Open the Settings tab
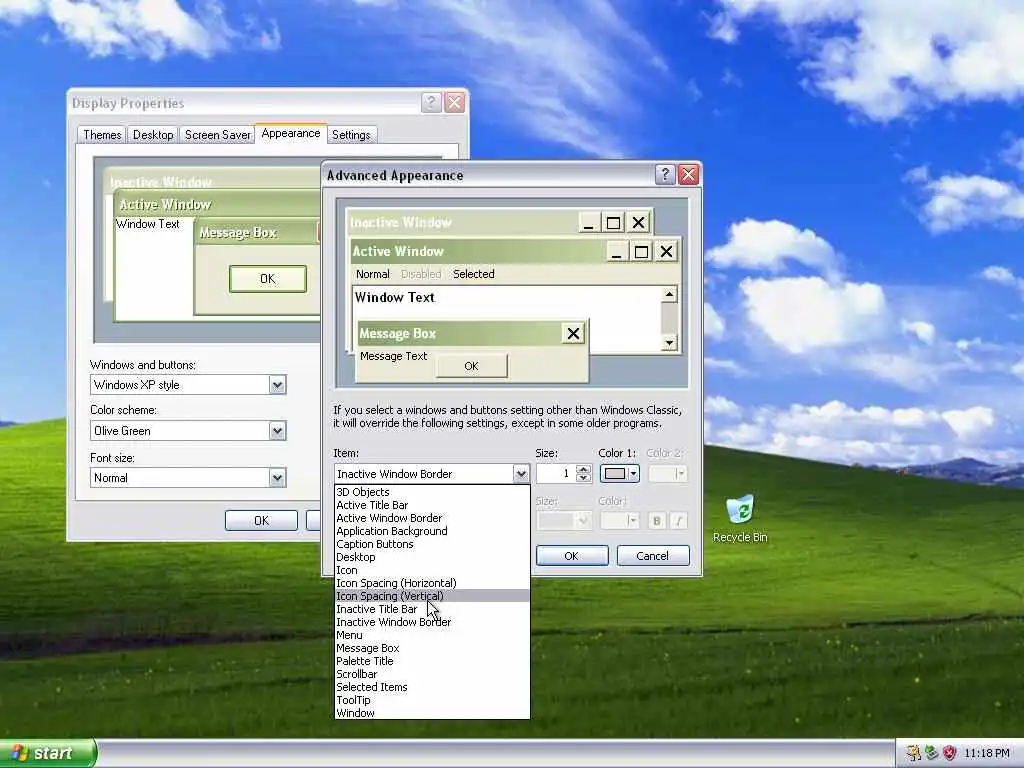1024x768 pixels. [x=351, y=135]
